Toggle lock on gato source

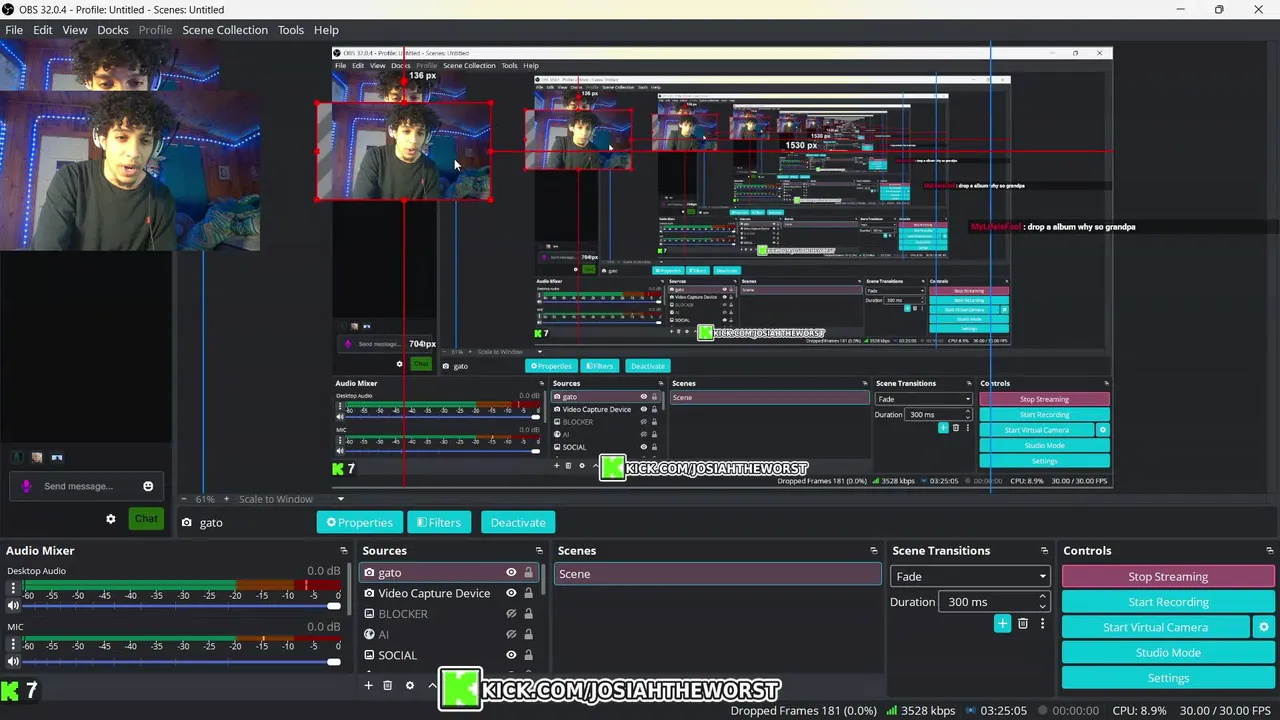(x=528, y=573)
